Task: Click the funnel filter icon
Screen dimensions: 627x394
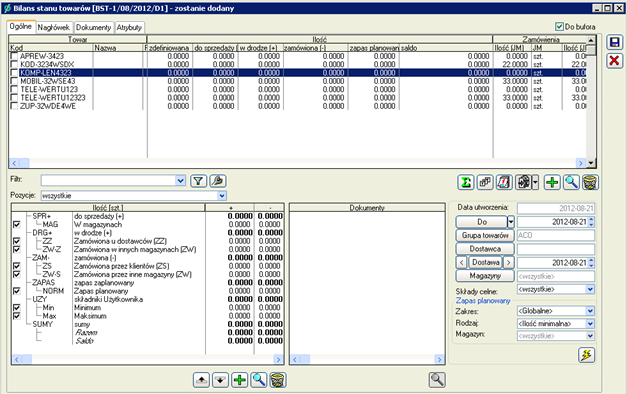Action: coord(198,181)
